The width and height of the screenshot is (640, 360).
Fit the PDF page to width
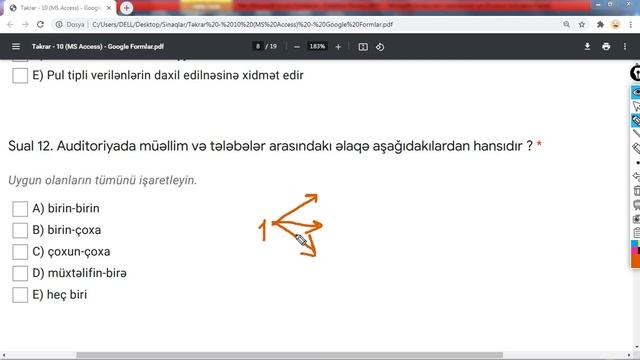(x=363, y=47)
